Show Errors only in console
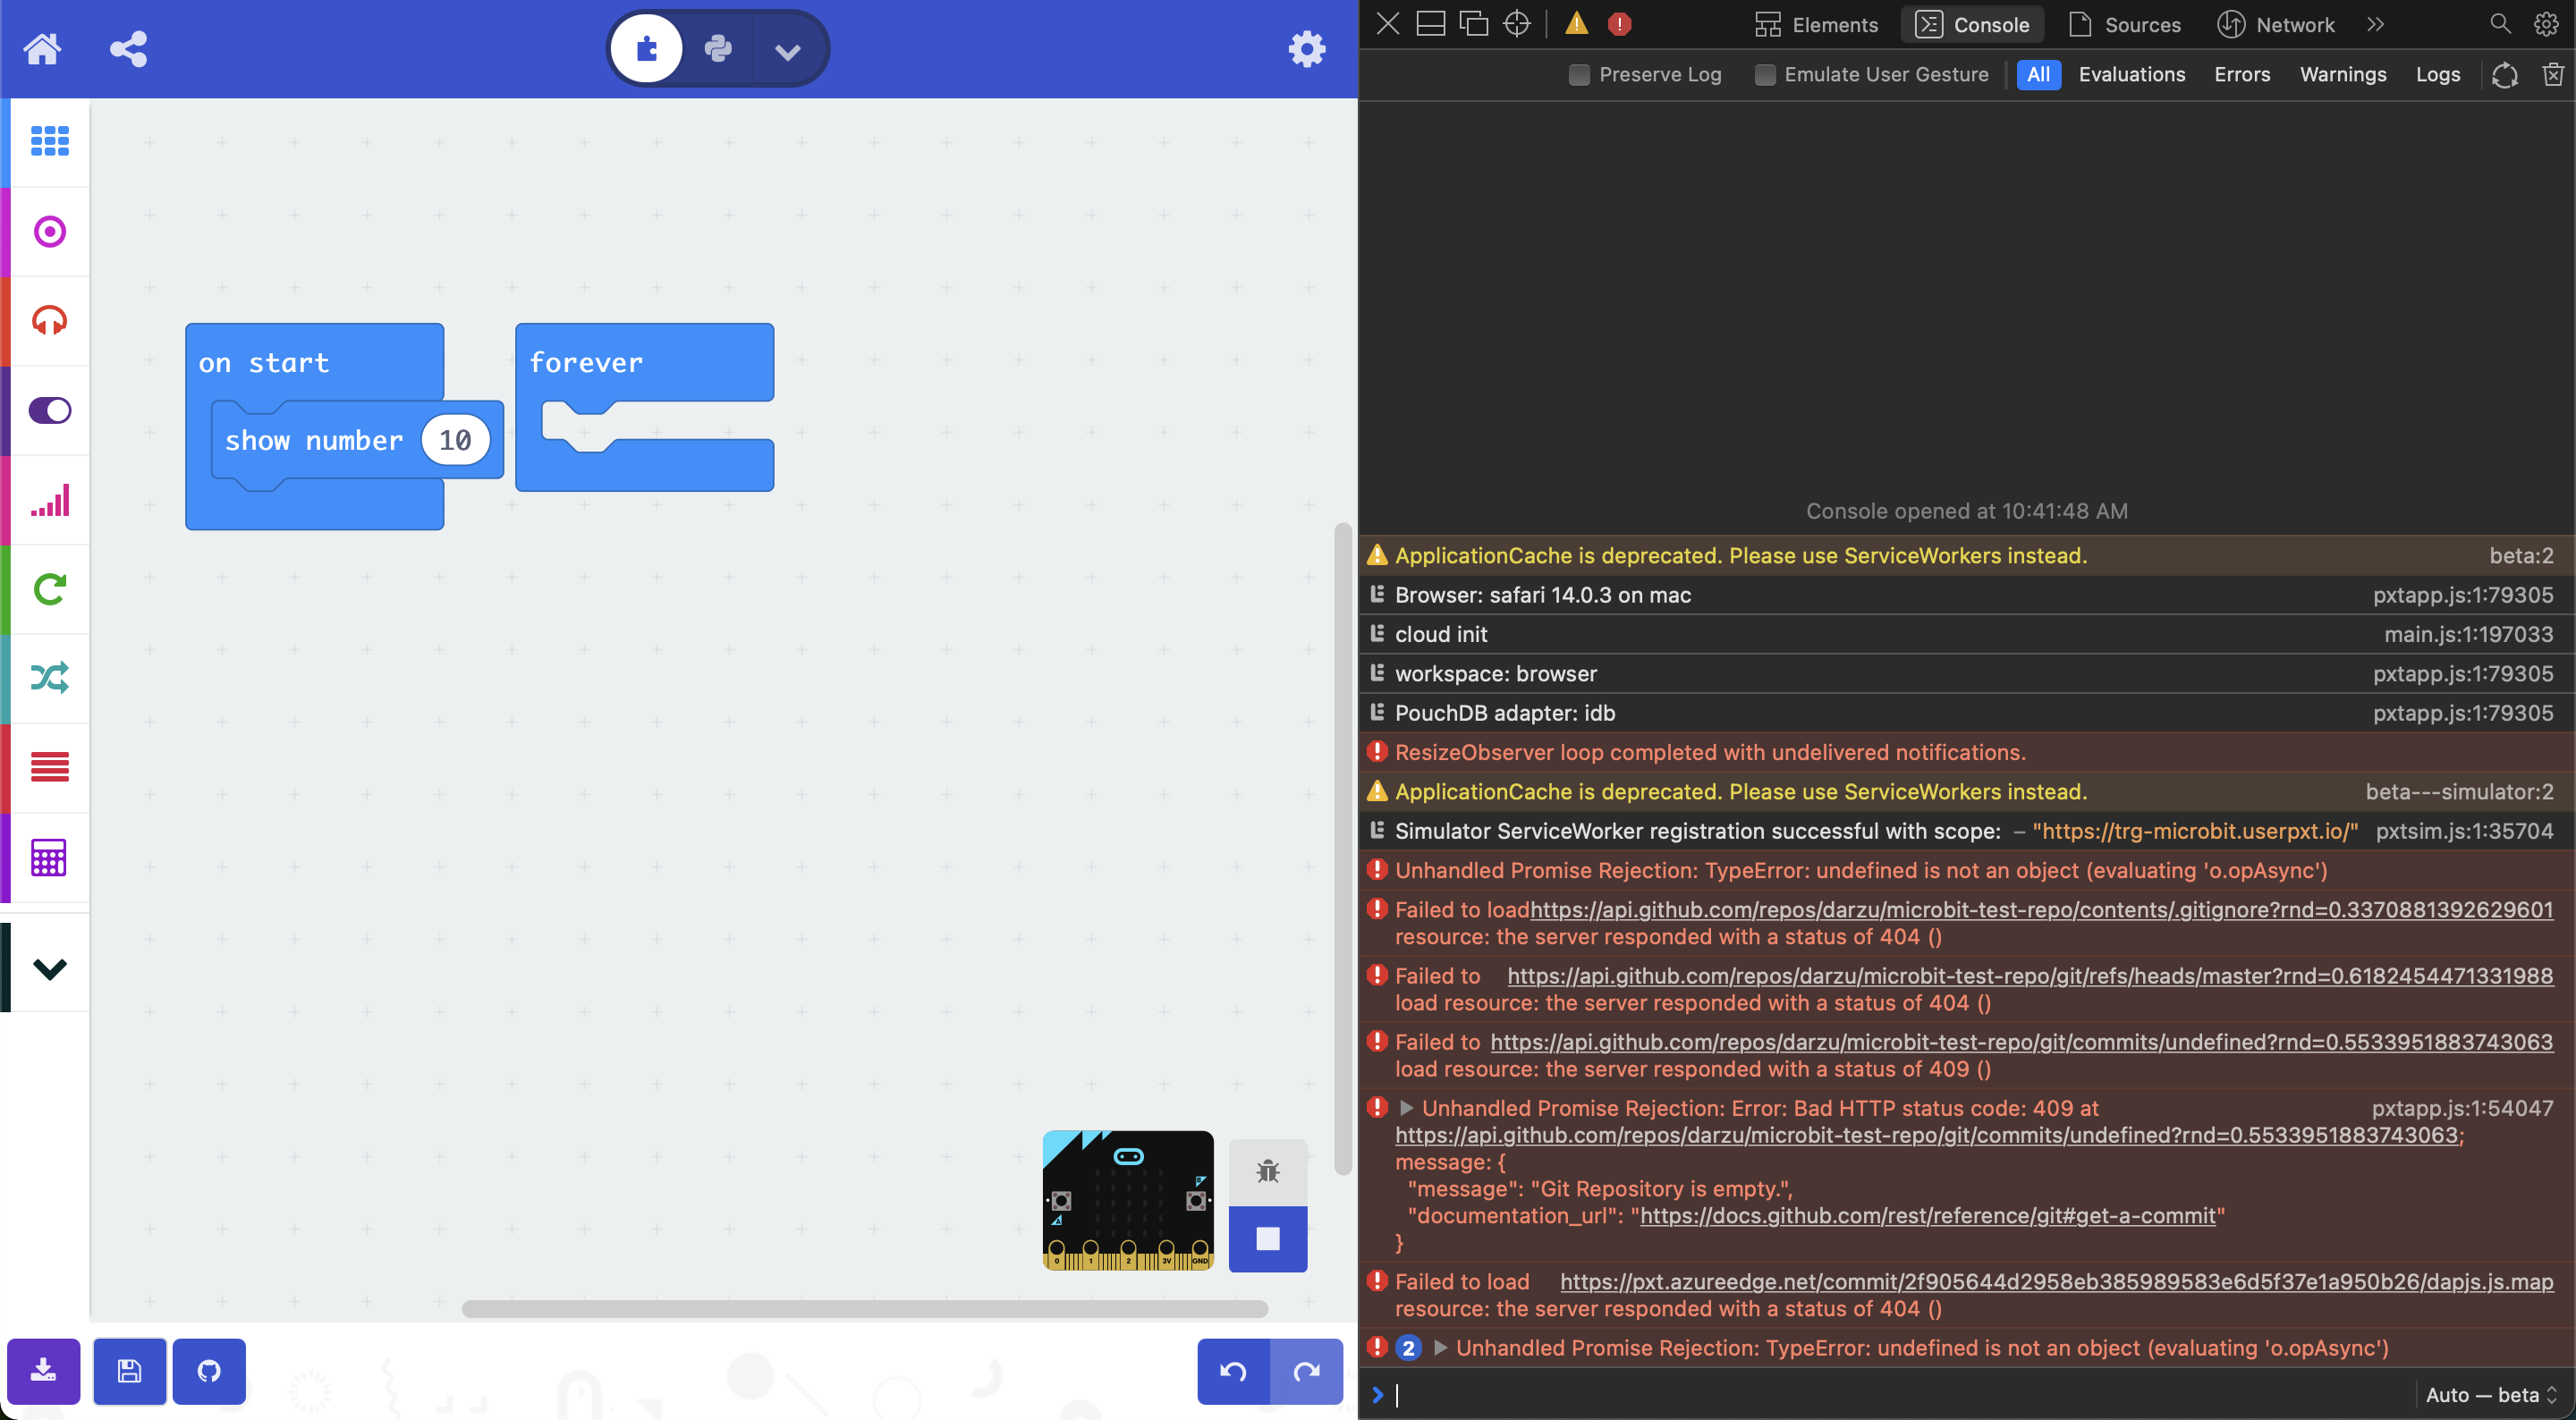This screenshot has height=1420, width=2576. pos(2241,74)
